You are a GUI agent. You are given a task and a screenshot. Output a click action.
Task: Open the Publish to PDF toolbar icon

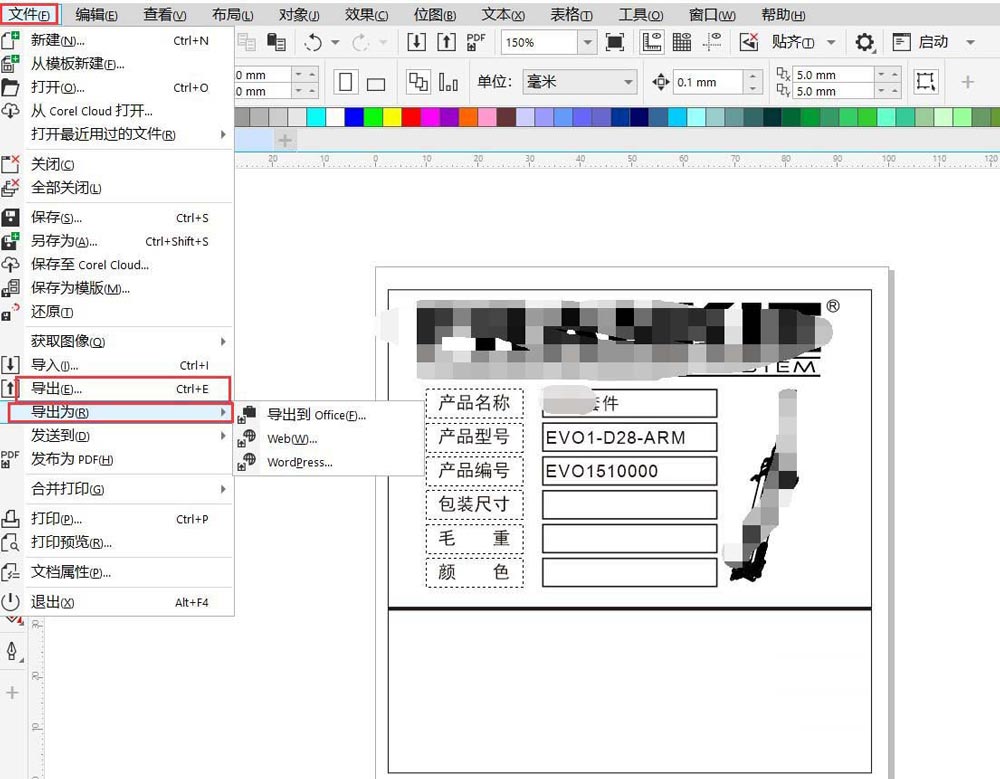pos(475,42)
